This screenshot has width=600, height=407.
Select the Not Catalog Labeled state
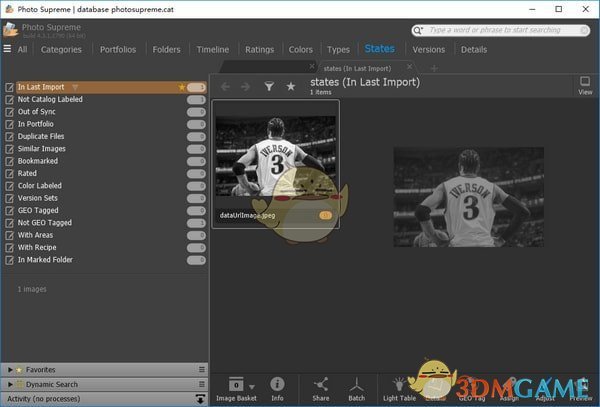[x=50, y=99]
